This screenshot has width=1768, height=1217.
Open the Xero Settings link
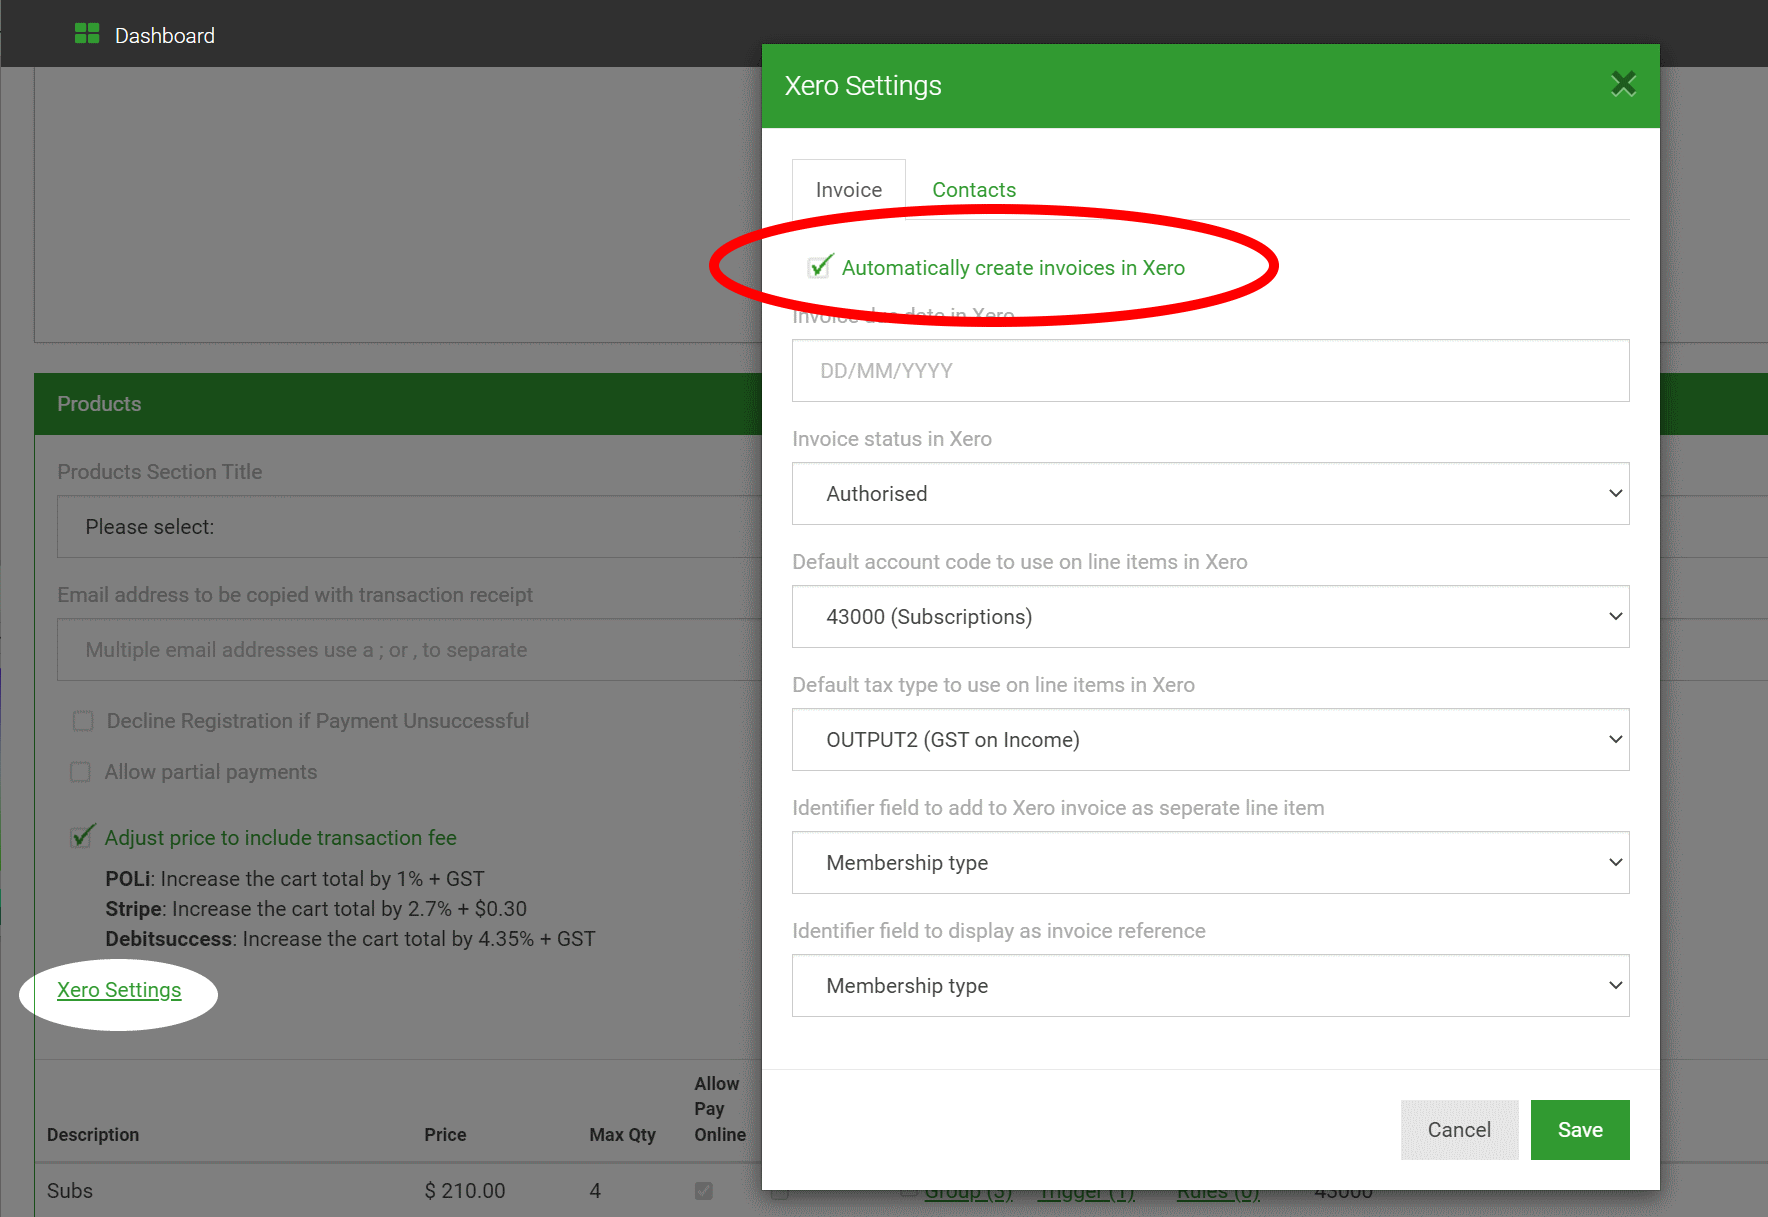pyautogui.click(x=119, y=990)
